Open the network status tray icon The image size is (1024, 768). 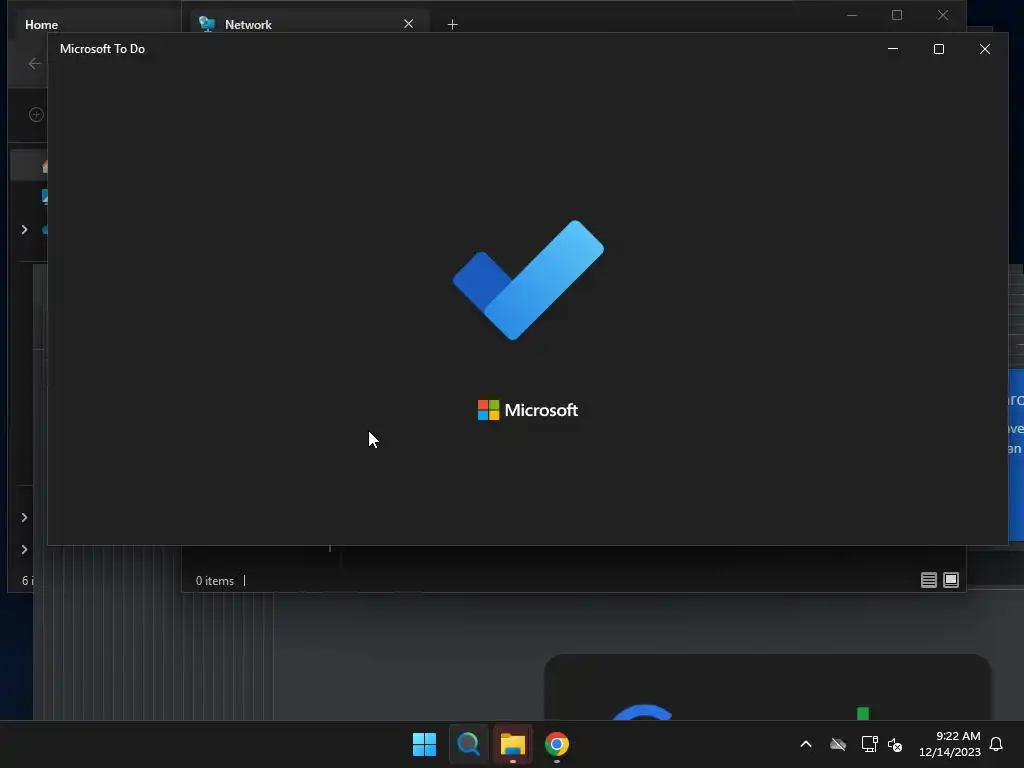click(869, 744)
